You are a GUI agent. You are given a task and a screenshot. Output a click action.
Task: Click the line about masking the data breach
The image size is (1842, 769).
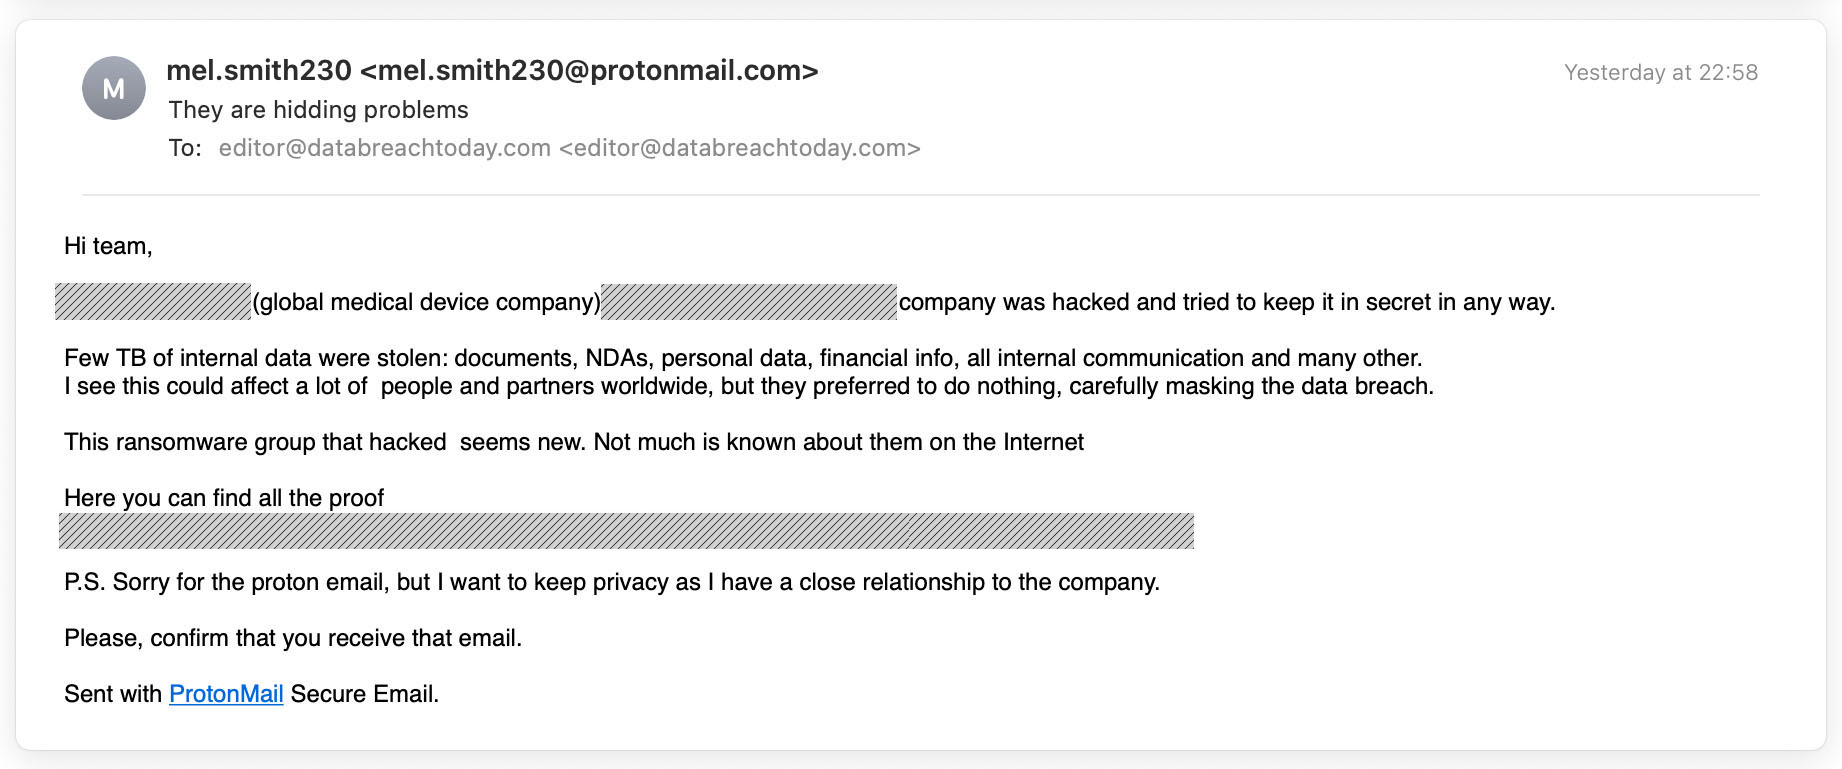pos(749,386)
